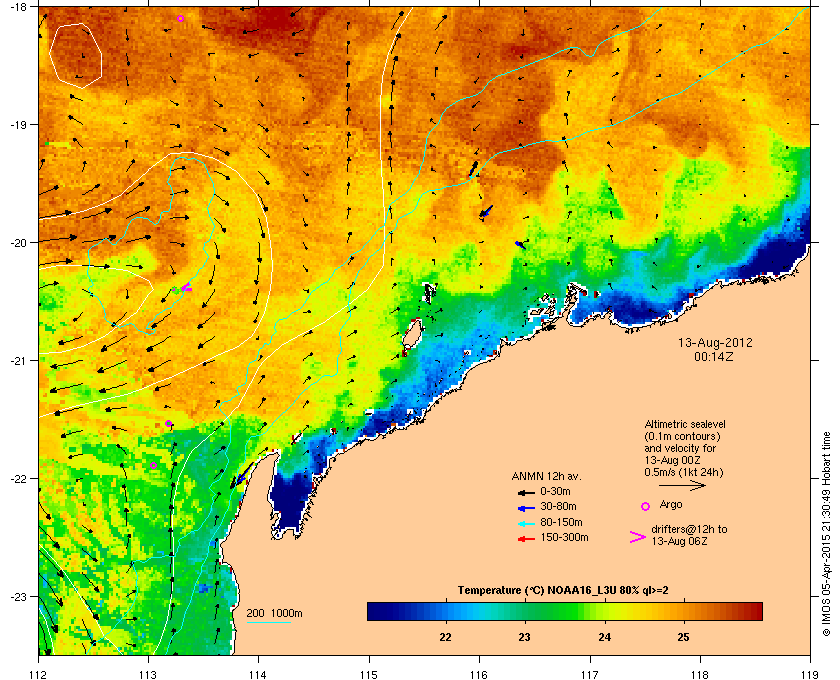
Task: Click the latitude axis label -20
Action: [x=18, y=242]
